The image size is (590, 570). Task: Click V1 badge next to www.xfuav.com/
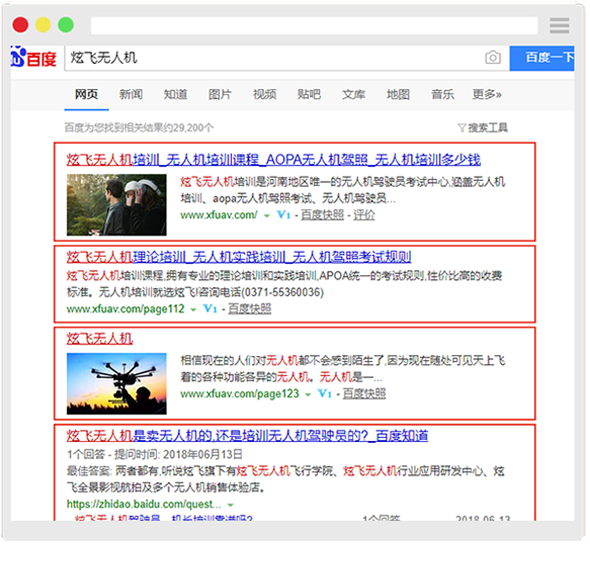coord(283,215)
